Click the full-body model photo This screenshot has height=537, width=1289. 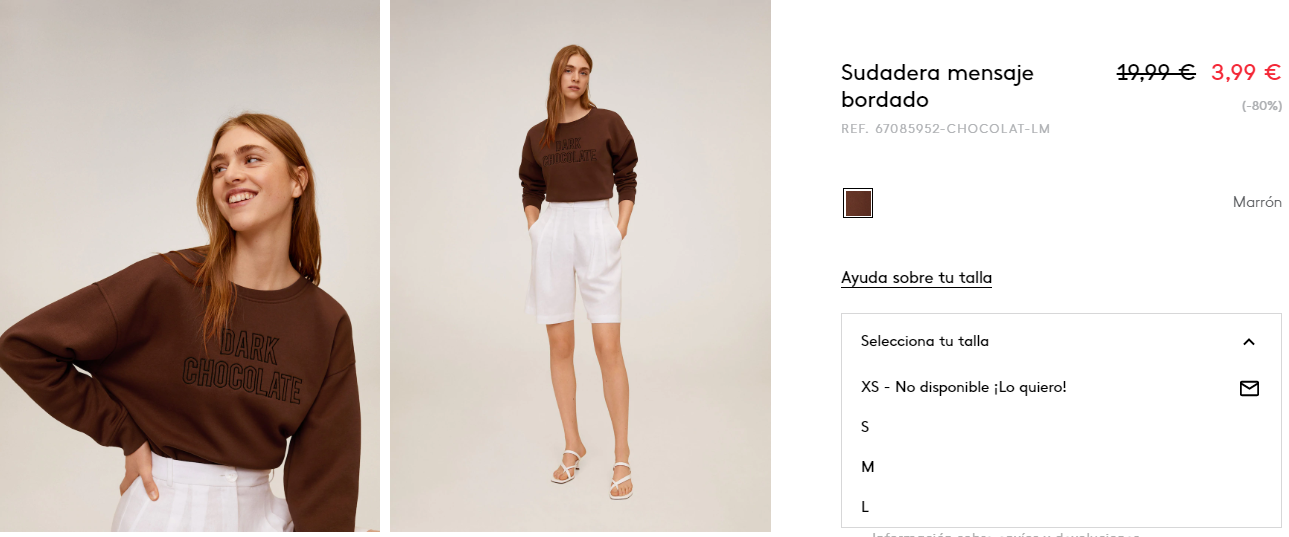[x=580, y=266]
